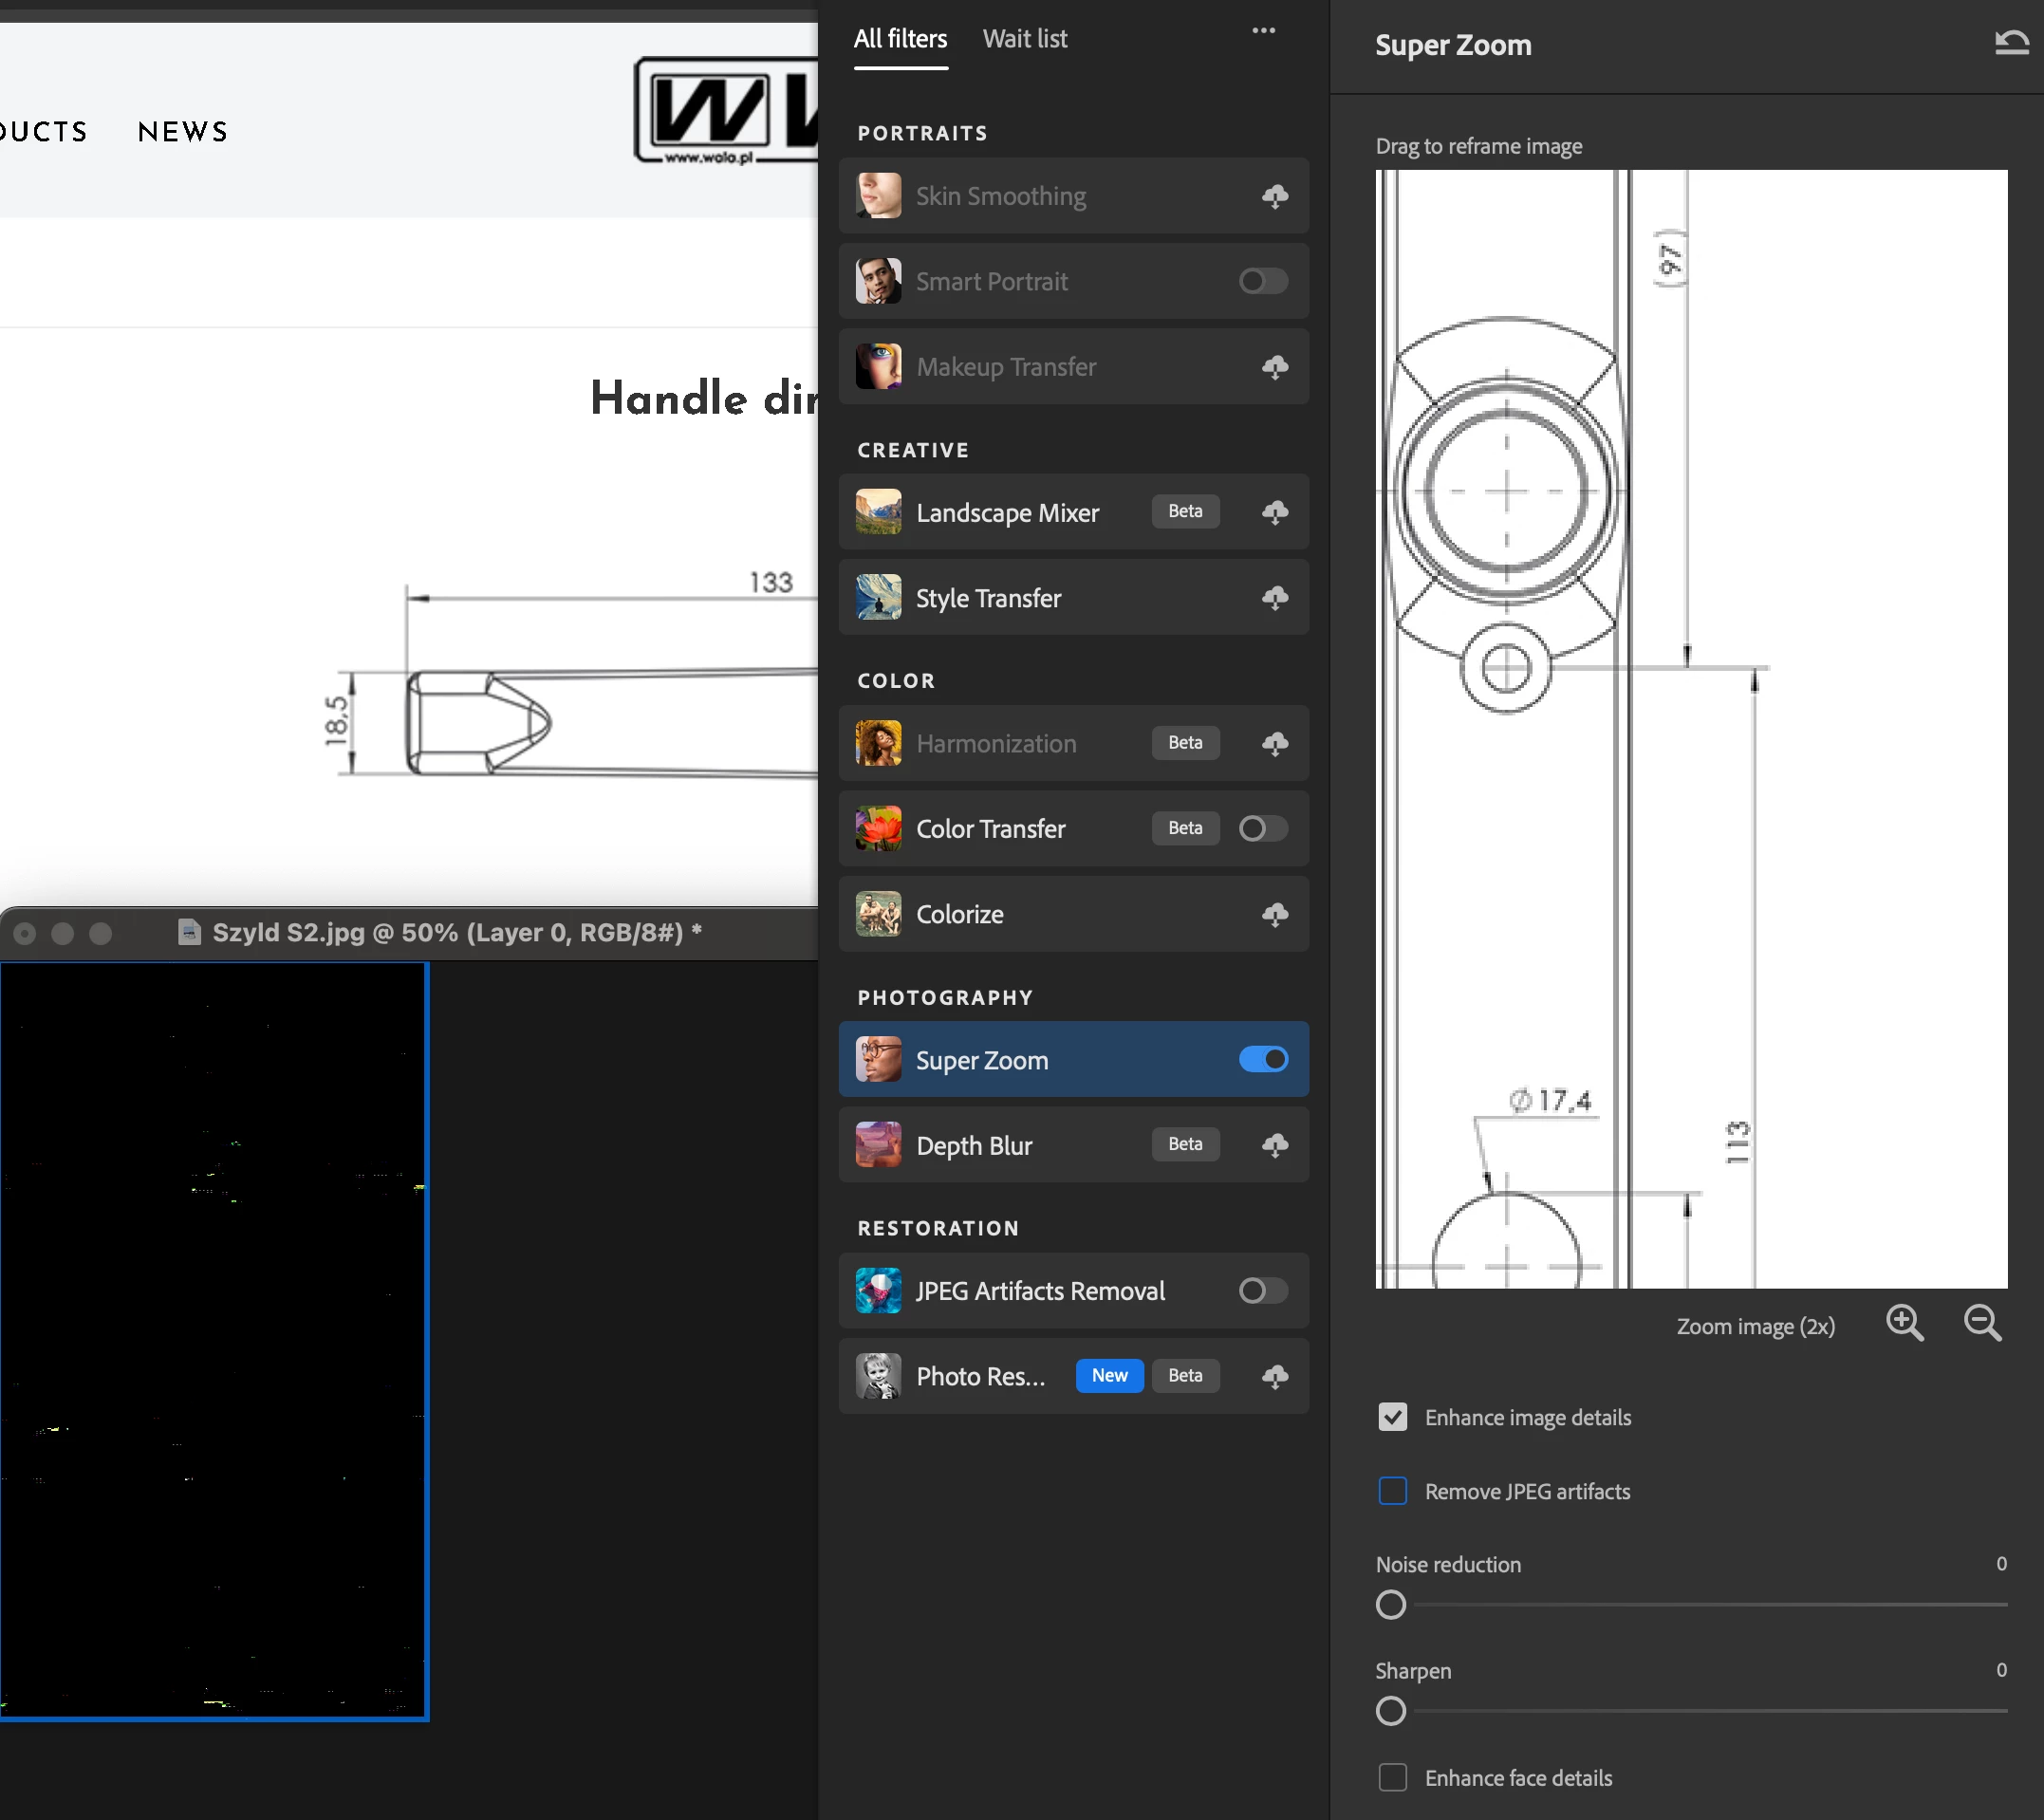Toggle Color Transfer filter on
2044x1820 pixels.
click(x=1263, y=828)
